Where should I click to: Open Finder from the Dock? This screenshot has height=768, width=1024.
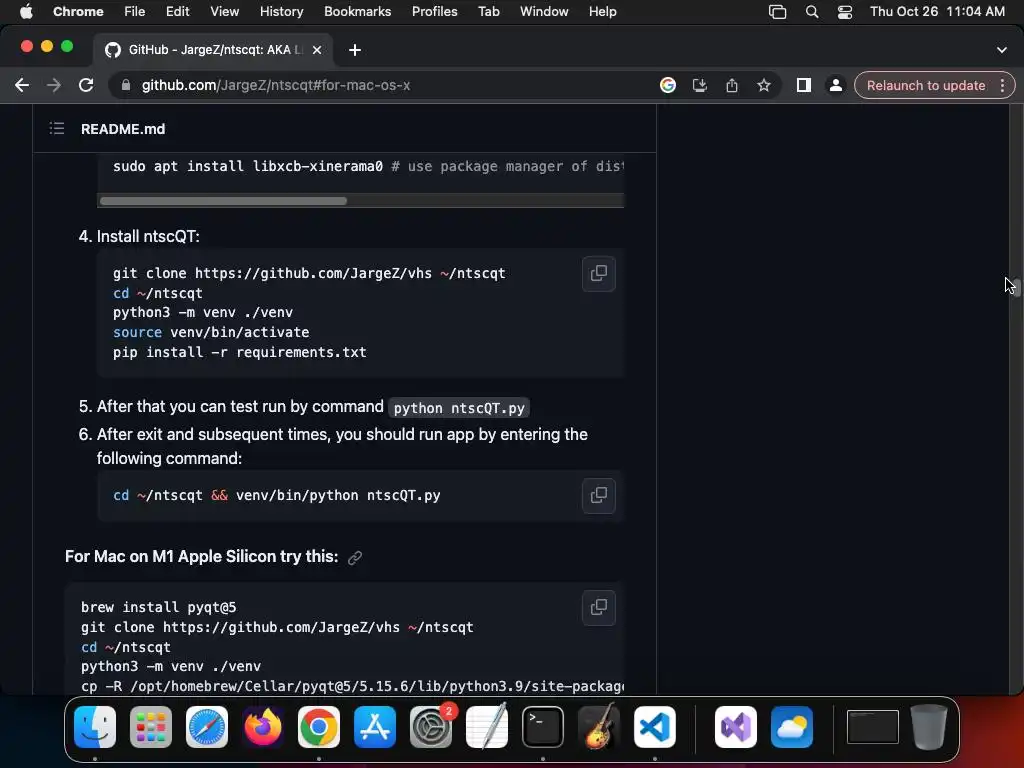point(95,727)
